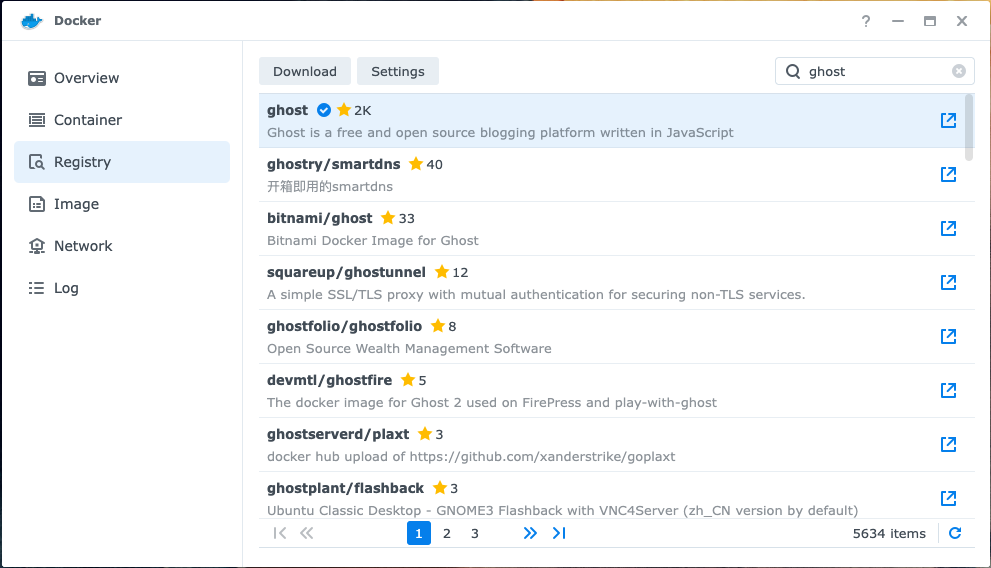Switch to results page 3
The image size is (991, 568).
(475, 533)
